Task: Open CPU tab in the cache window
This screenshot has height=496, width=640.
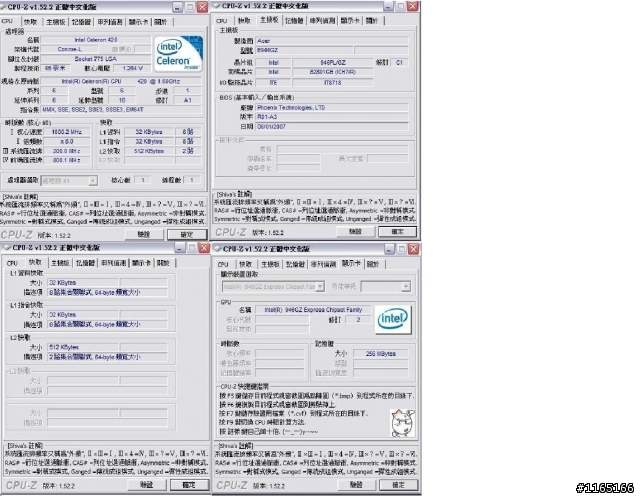Action: (12, 263)
